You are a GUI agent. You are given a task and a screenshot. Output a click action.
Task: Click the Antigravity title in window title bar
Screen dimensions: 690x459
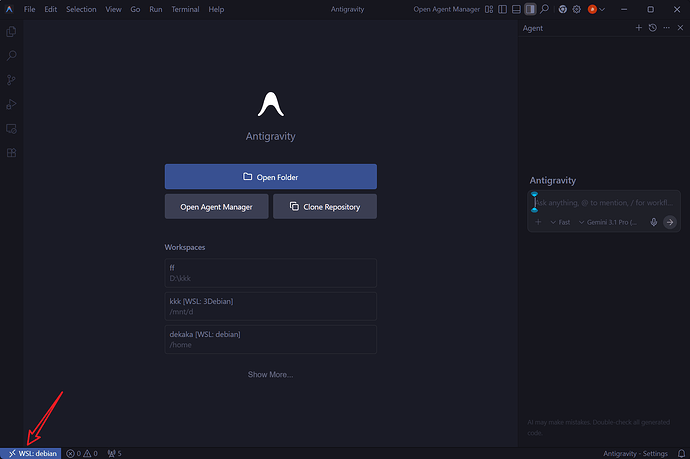347,9
